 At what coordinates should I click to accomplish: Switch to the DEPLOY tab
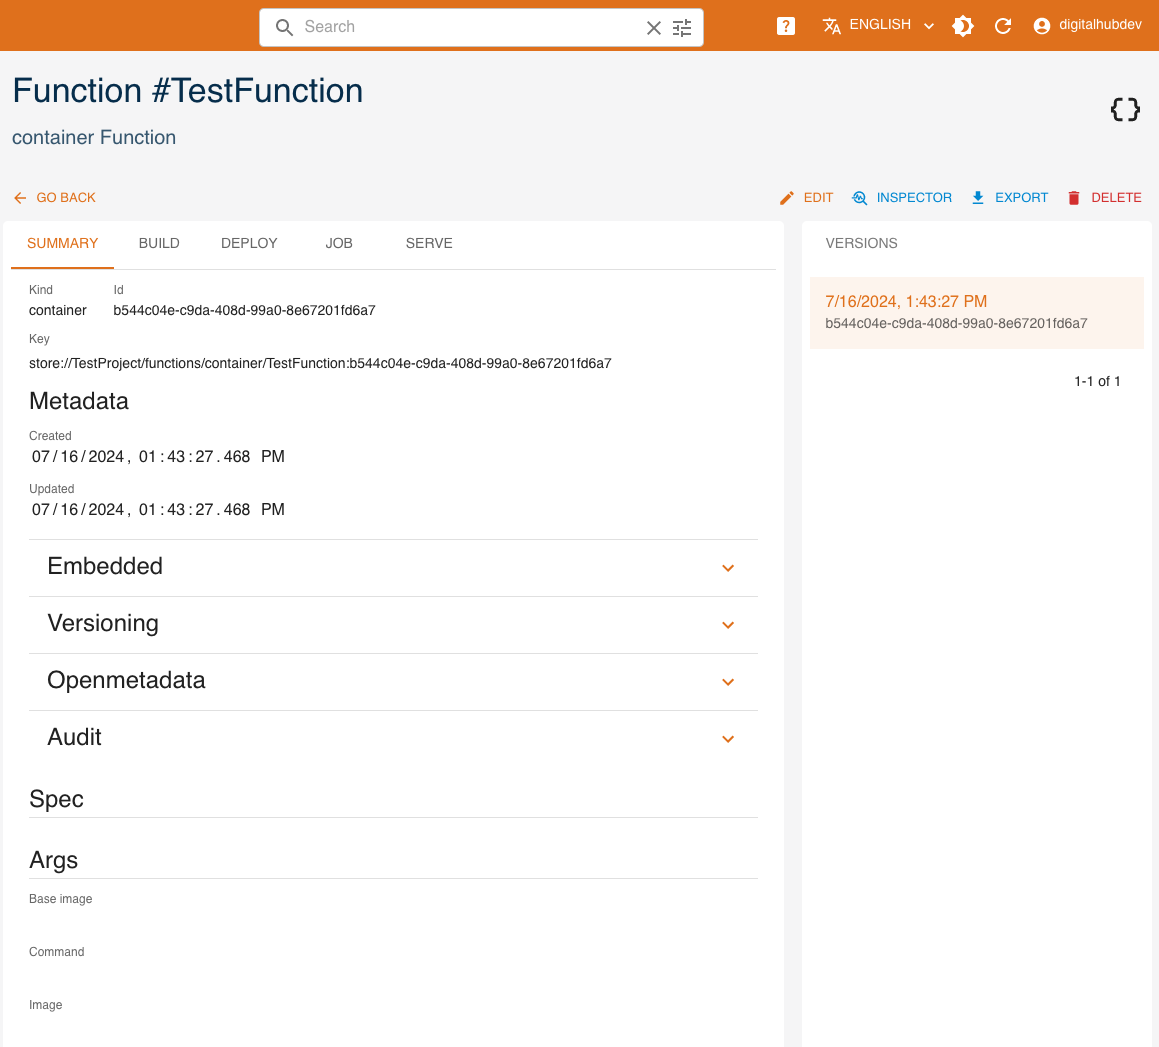(x=249, y=244)
